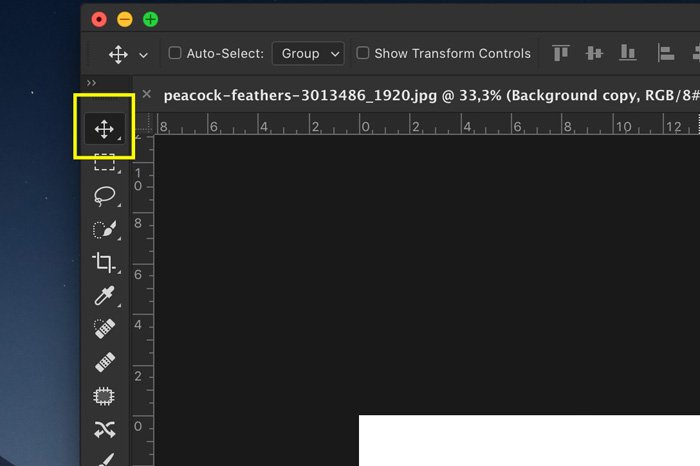Open the Move tool preset picker chevron
700x466 pixels.
(144, 54)
